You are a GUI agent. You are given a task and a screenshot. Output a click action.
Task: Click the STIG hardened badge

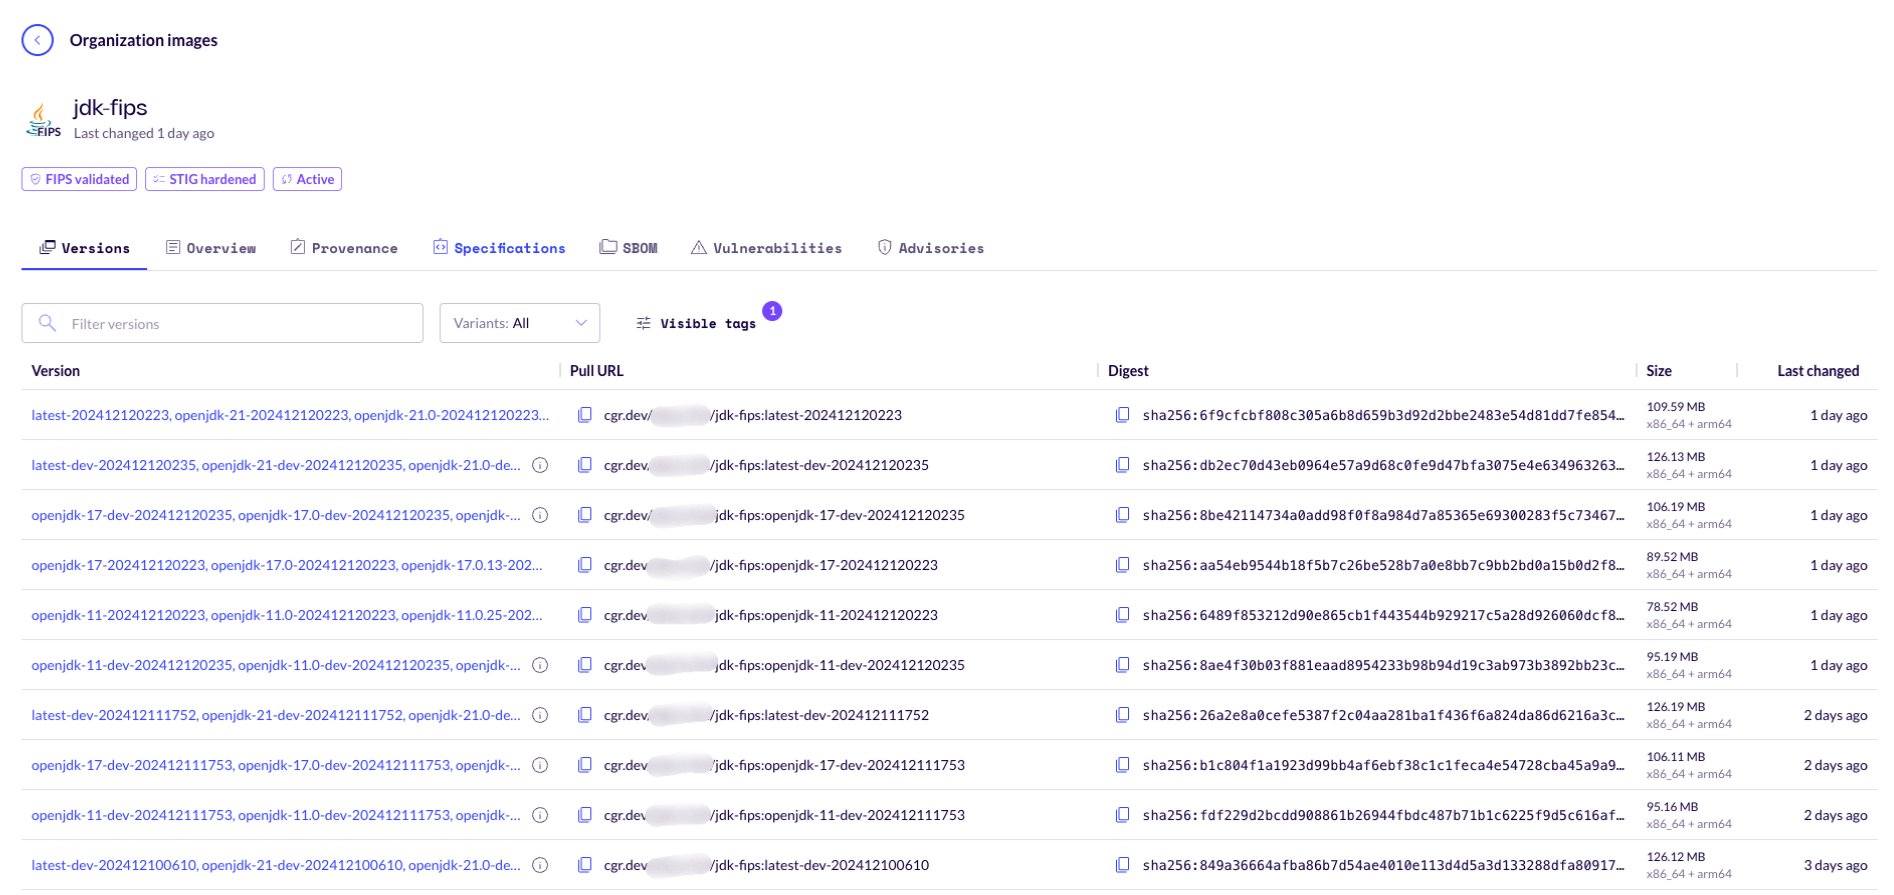tap(205, 179)
